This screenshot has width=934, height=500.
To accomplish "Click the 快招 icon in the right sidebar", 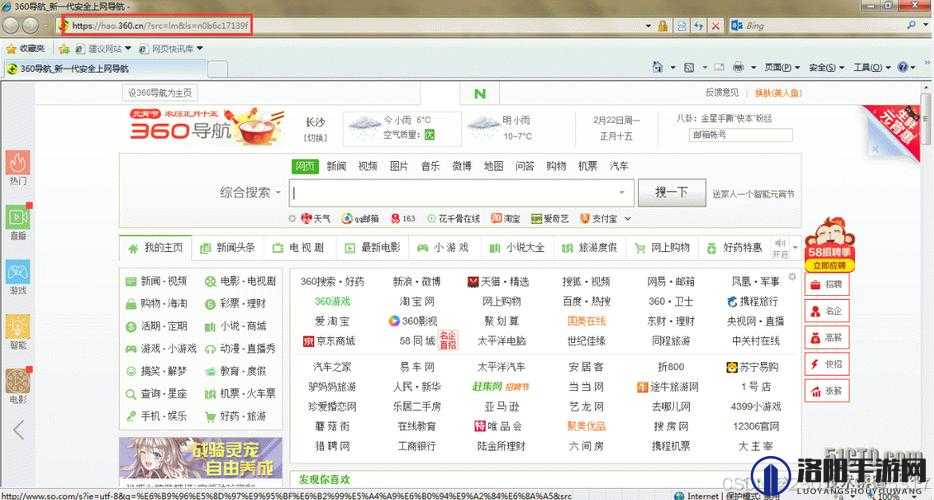I will 827,364.
